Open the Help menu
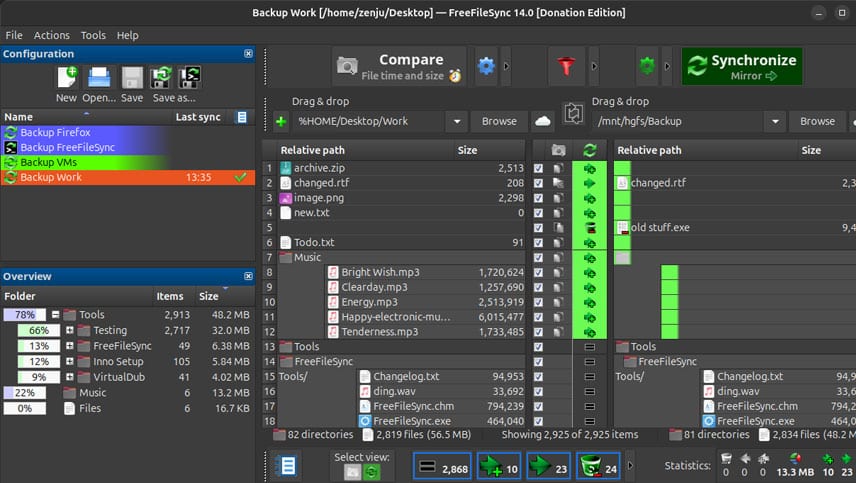The height and width of the screenshot is (483, 856). click(x=127, y=35)
